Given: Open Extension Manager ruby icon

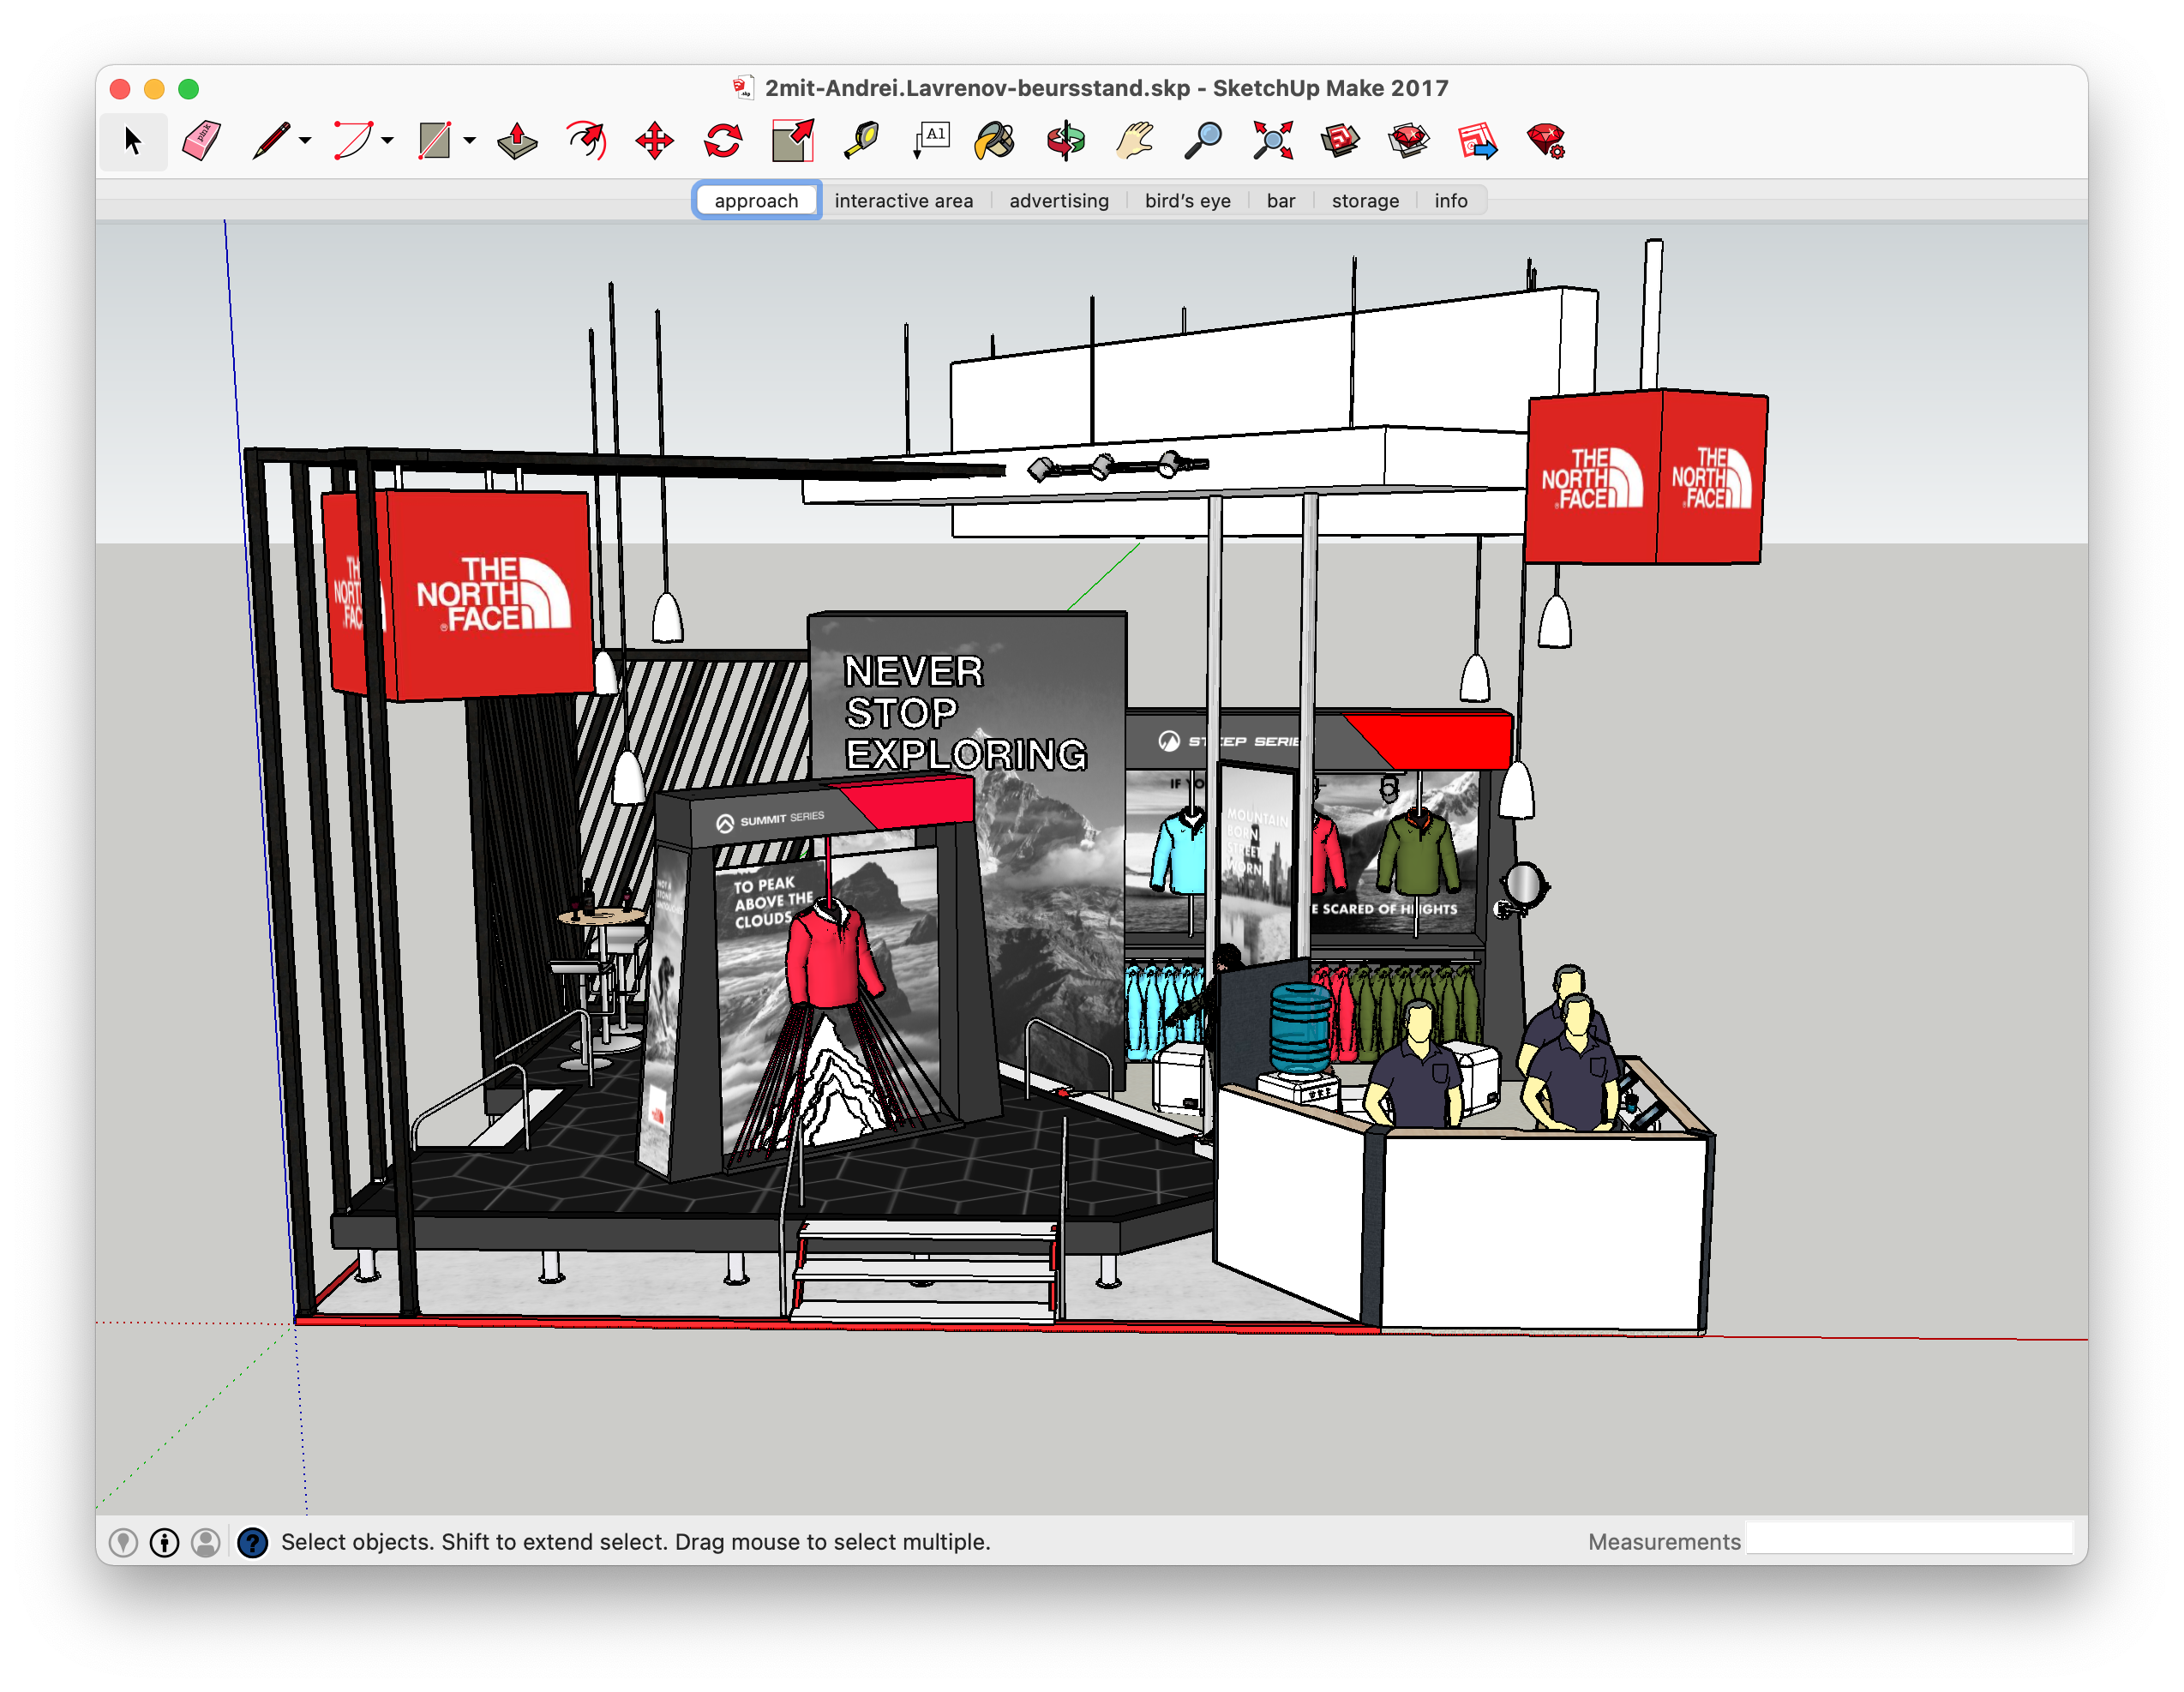Looking at the screenshot, I should (x=1546, y=141).
